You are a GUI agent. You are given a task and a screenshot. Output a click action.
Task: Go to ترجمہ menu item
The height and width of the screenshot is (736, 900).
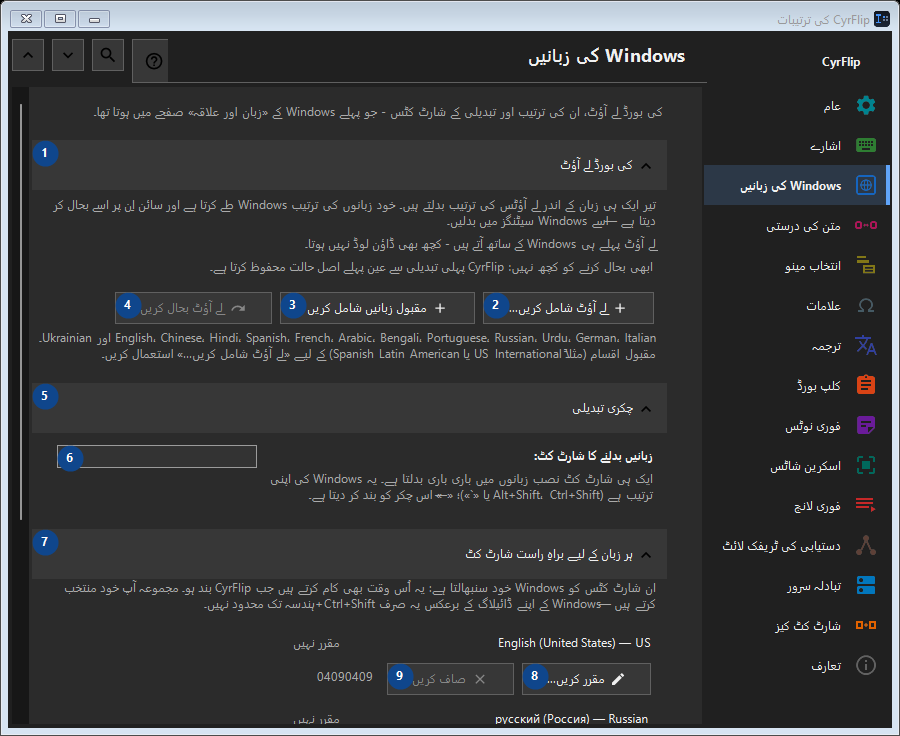tap(795, 345)
